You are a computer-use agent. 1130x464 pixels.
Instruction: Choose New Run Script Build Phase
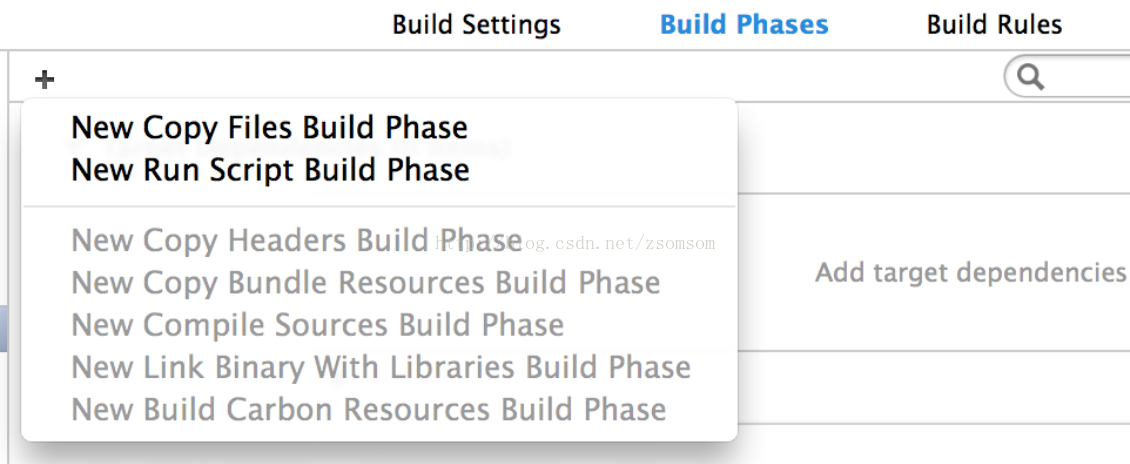(x=270, y=170)
